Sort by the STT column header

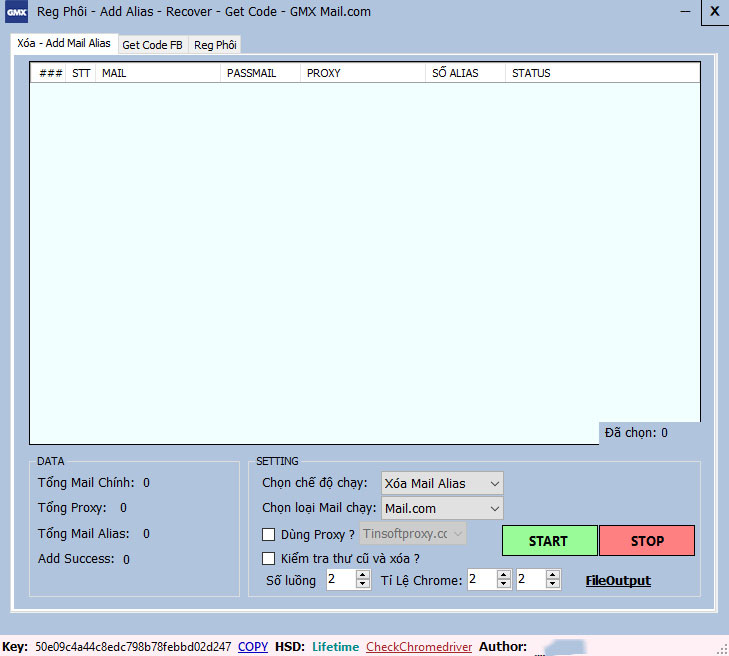coord(81,73)
